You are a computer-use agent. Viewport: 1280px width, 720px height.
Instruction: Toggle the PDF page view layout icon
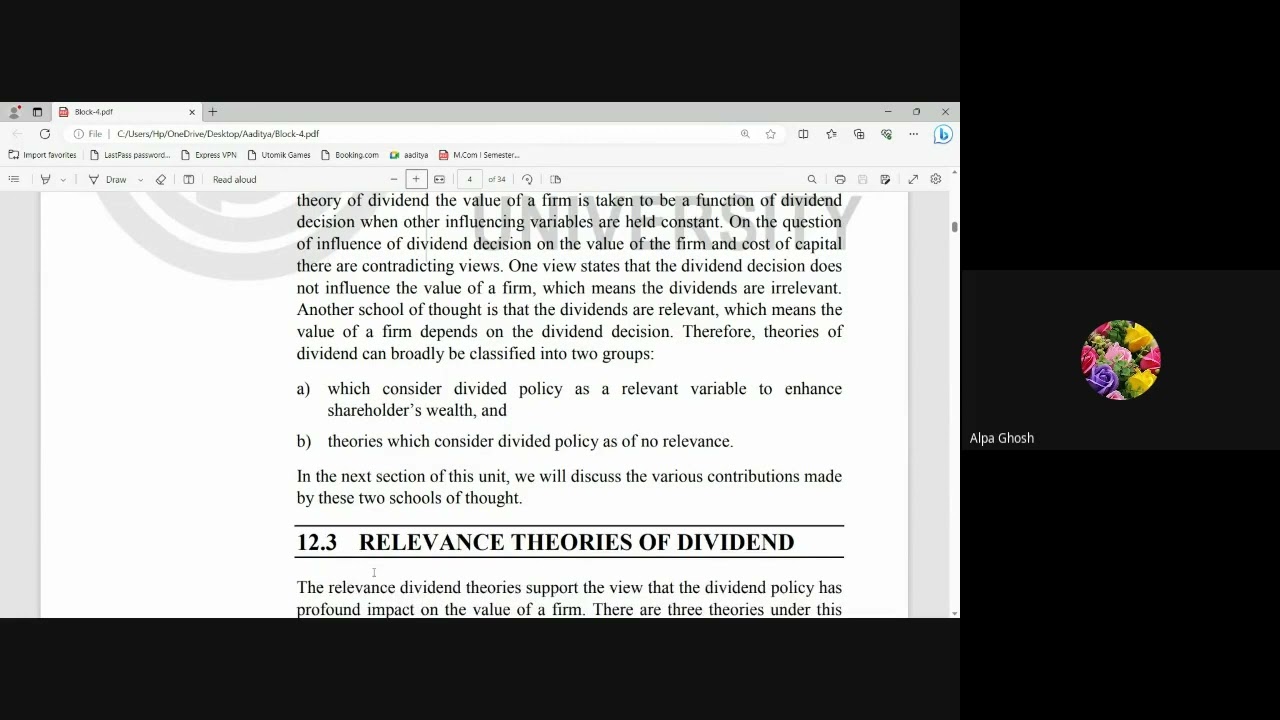click(189, 179)
